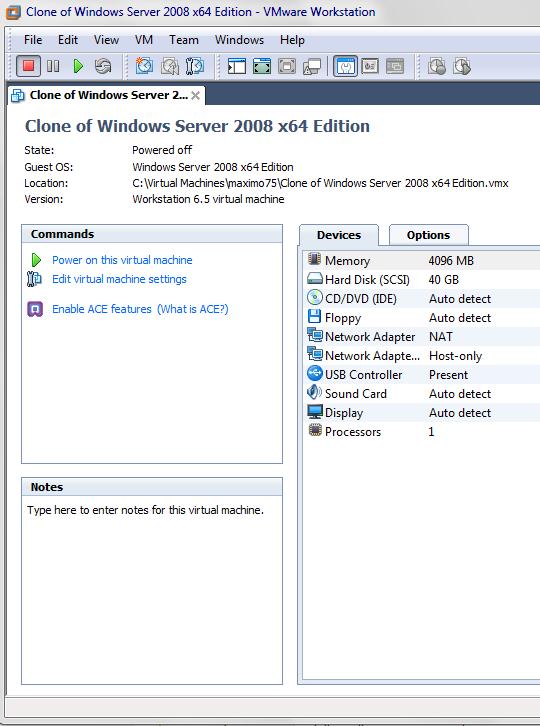Toggle the sidebar view toolbar icon
The height and width of the screenshot is (726, 540).
coord(237,66)
